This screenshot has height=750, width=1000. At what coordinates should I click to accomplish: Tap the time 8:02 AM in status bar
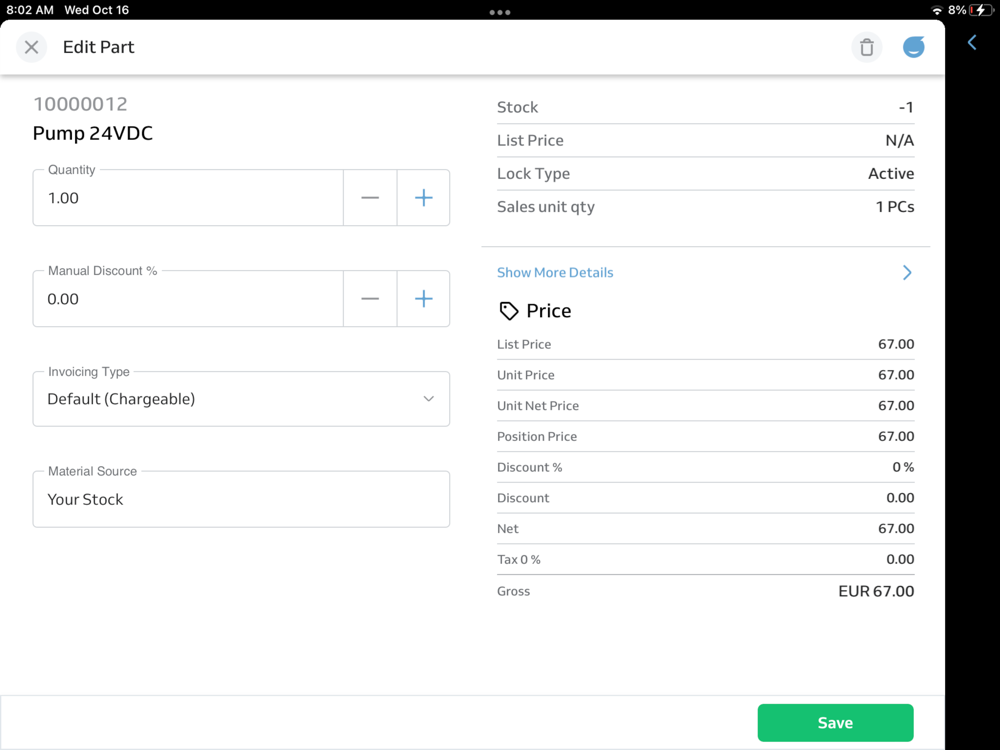30,10
